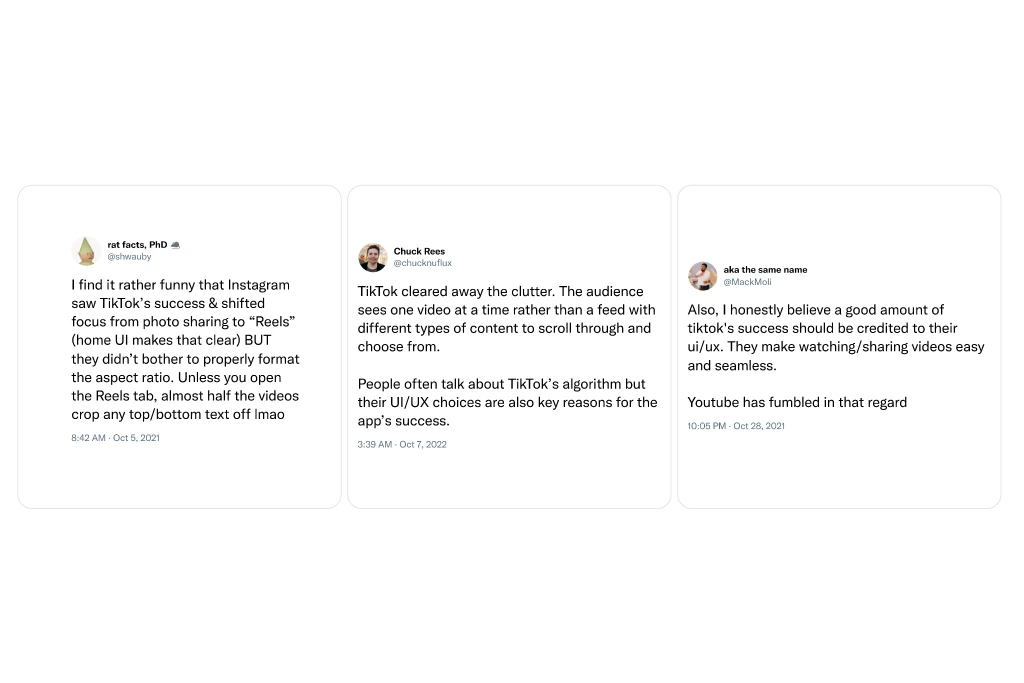Visit the @MackMoli handle
1024x683 pixels.
(x=747, y=282)
